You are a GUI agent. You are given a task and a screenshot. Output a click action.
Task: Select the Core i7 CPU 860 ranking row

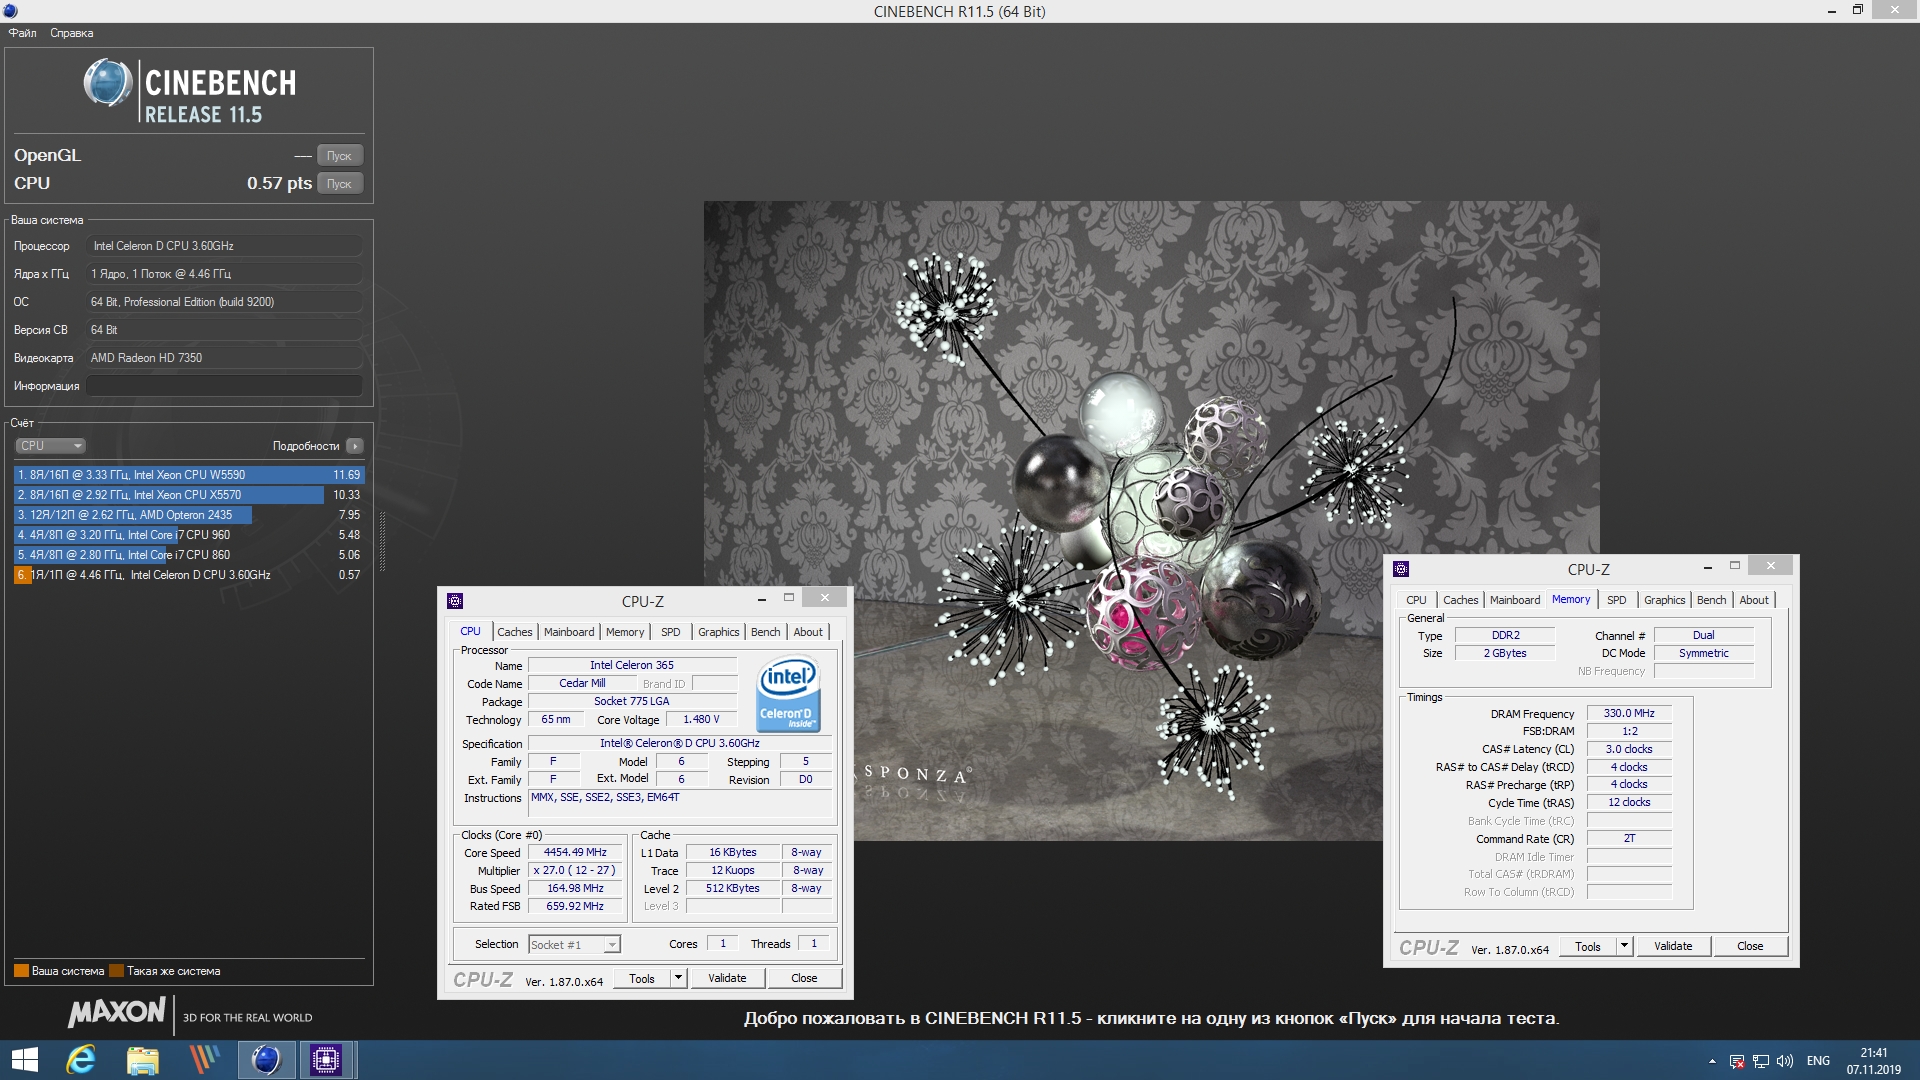pos(189,555)
